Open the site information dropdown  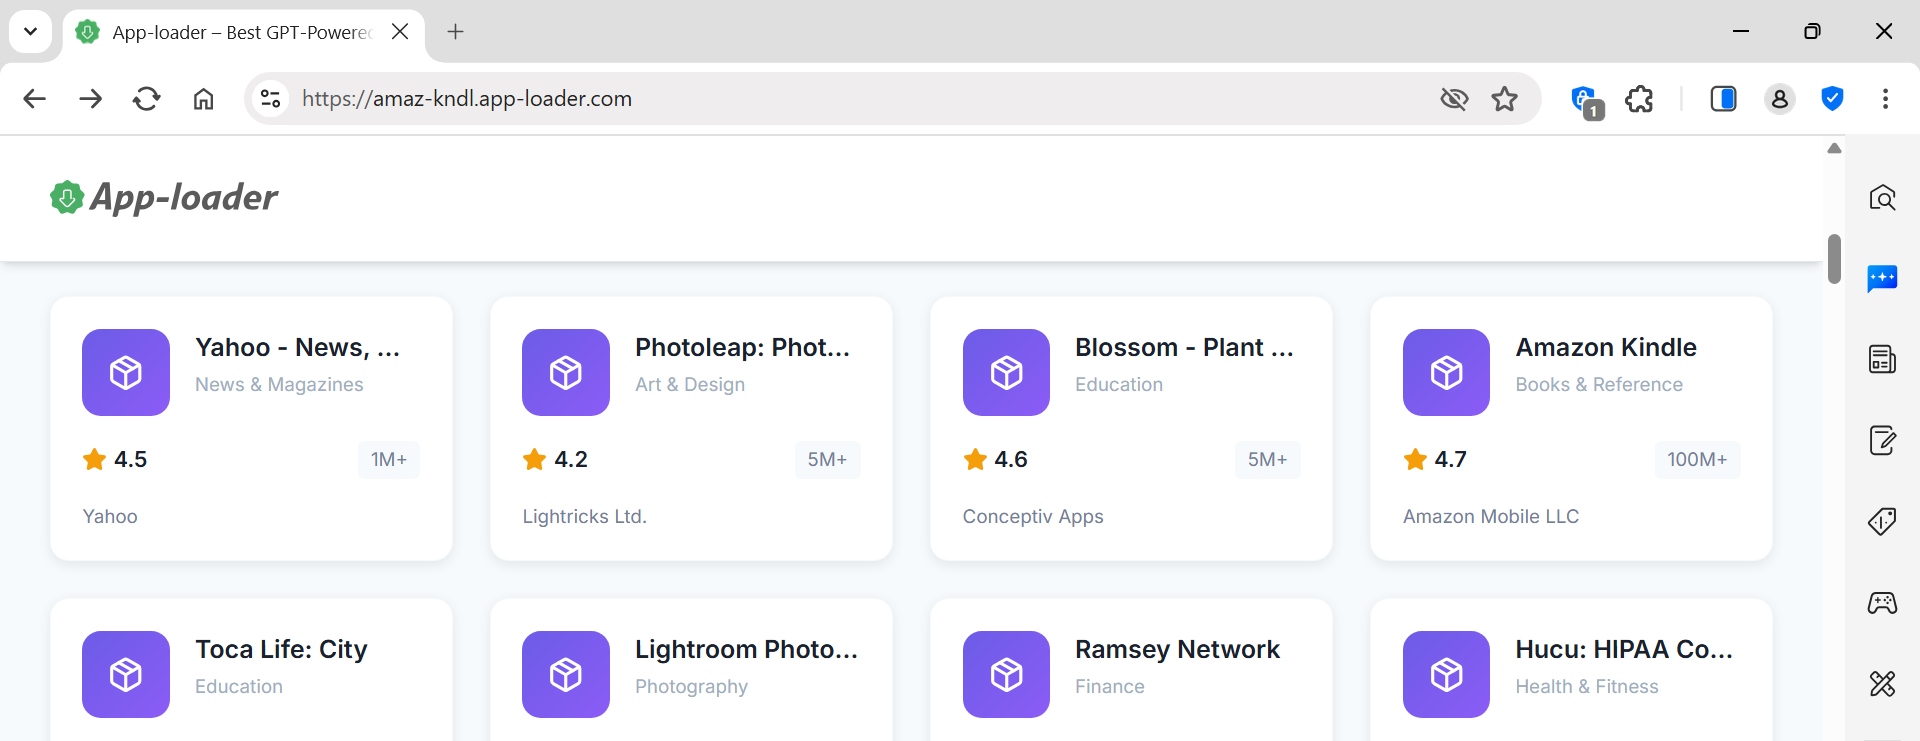[270, 99]
